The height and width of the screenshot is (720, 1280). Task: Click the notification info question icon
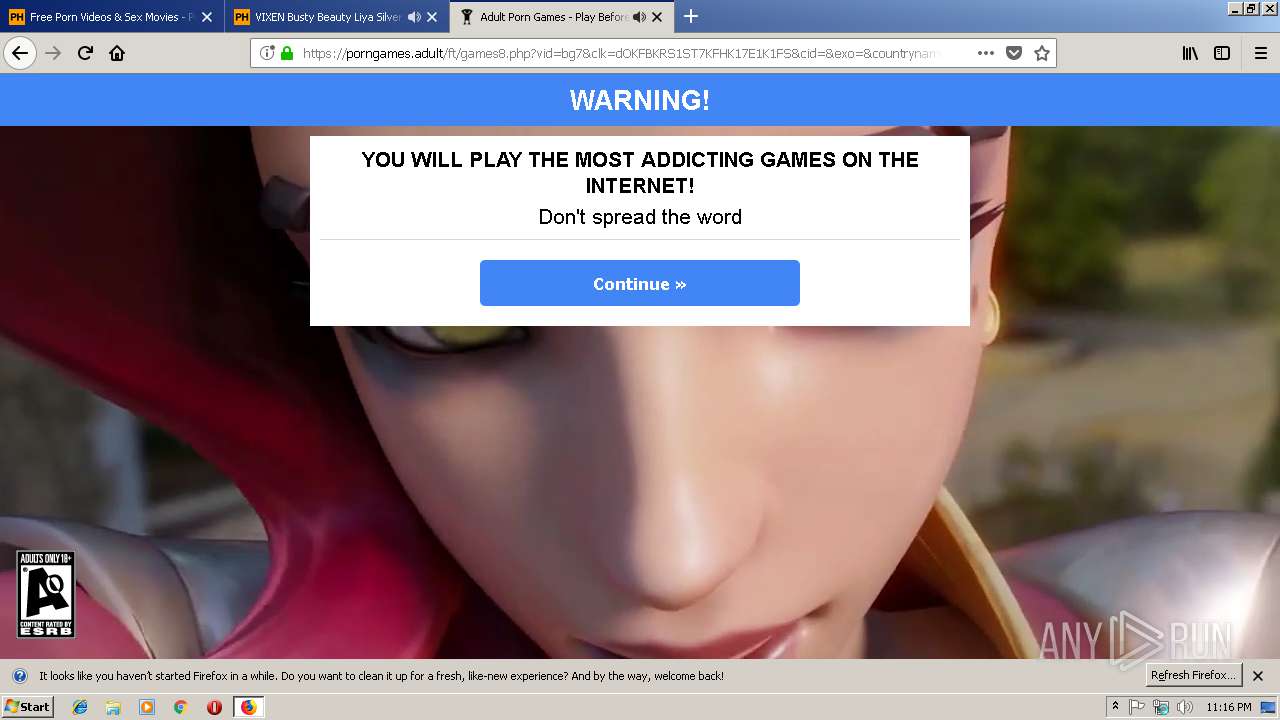(19, 676)
